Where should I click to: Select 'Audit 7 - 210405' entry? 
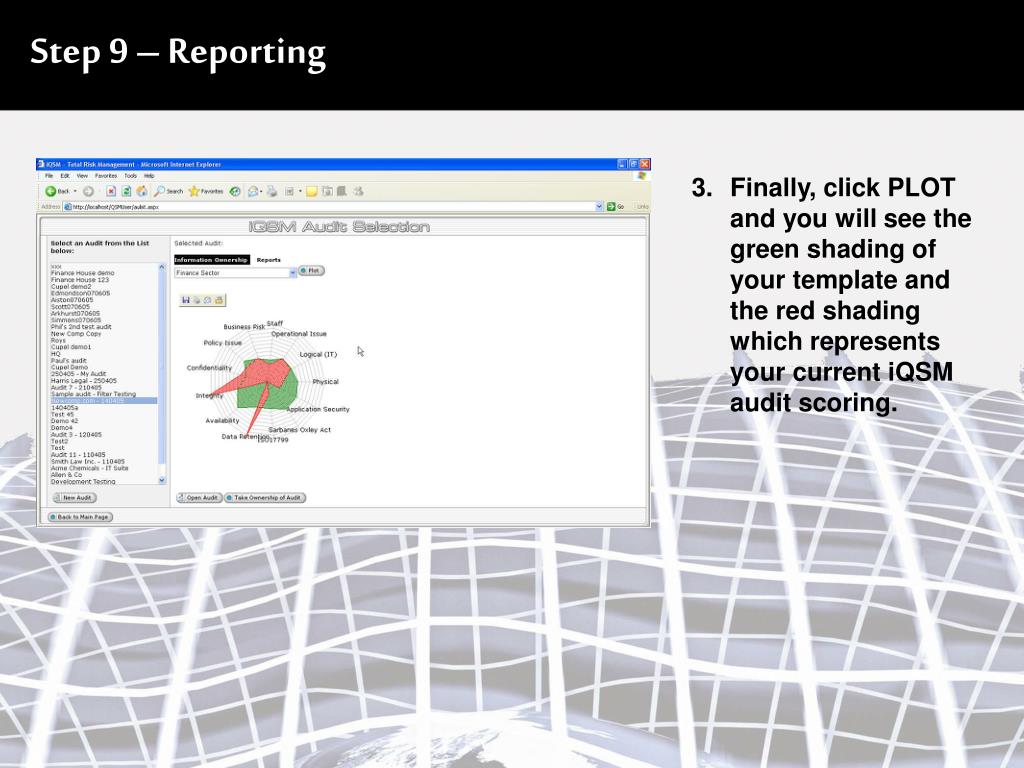[x=76, y=387]
